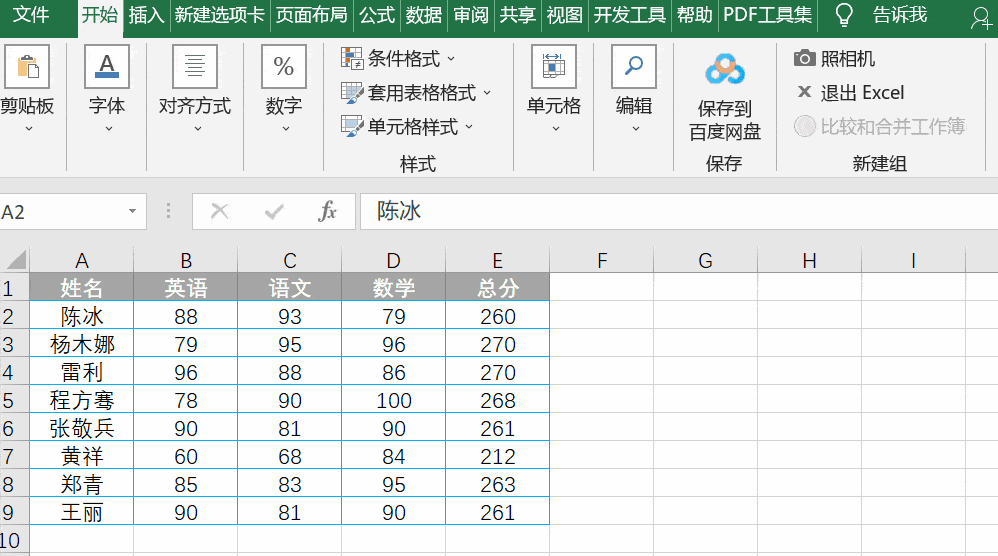Switch to the PDF工具集 tab
Screen dimensions: 998x556
(x=768, y=14)
